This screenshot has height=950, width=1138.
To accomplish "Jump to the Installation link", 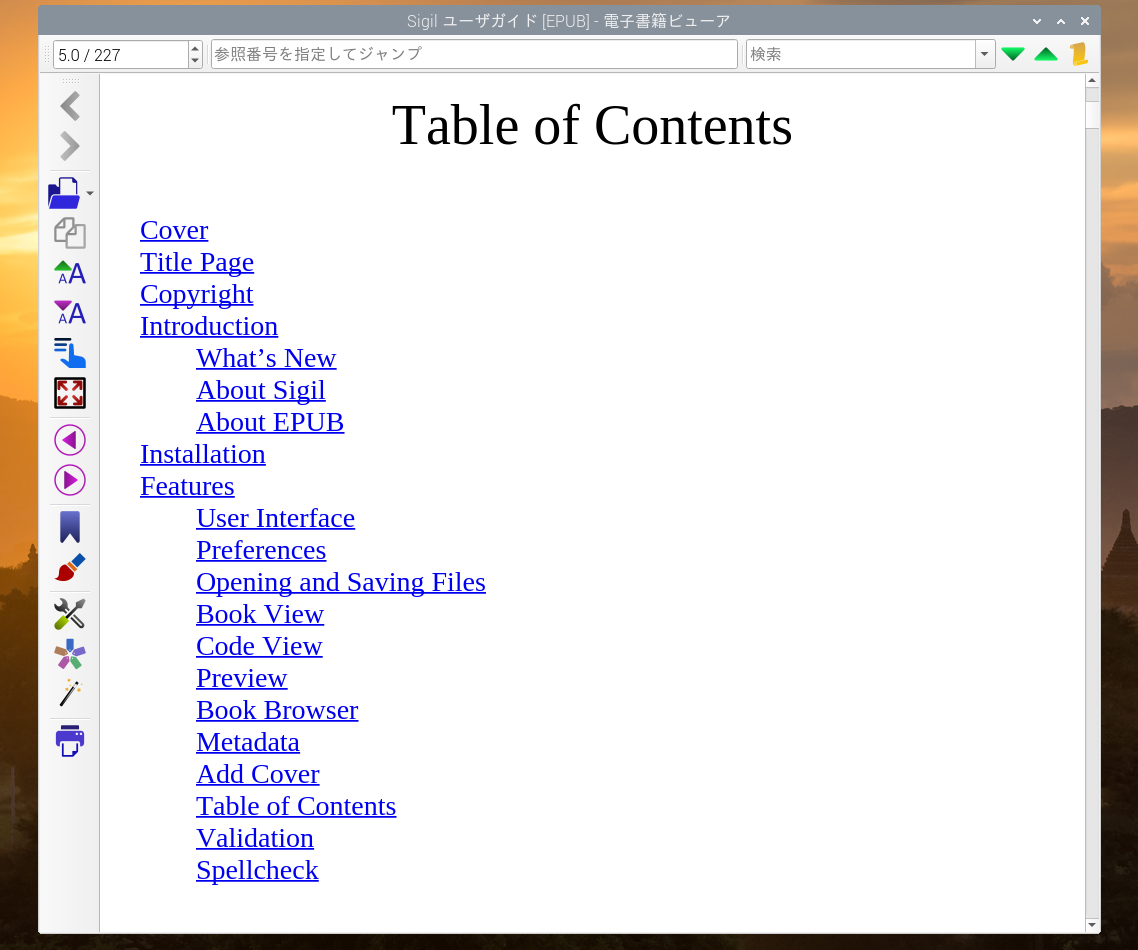I will click(x=202, y=454).
